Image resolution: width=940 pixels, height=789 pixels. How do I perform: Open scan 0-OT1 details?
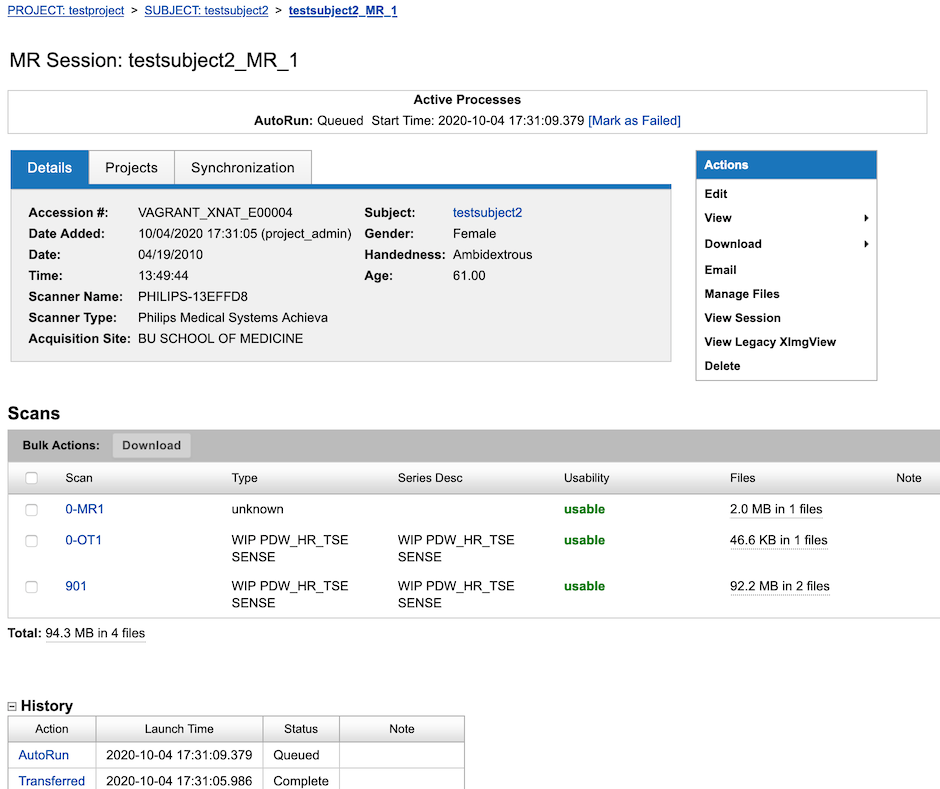pyautogui.click(x=85, y=540)
